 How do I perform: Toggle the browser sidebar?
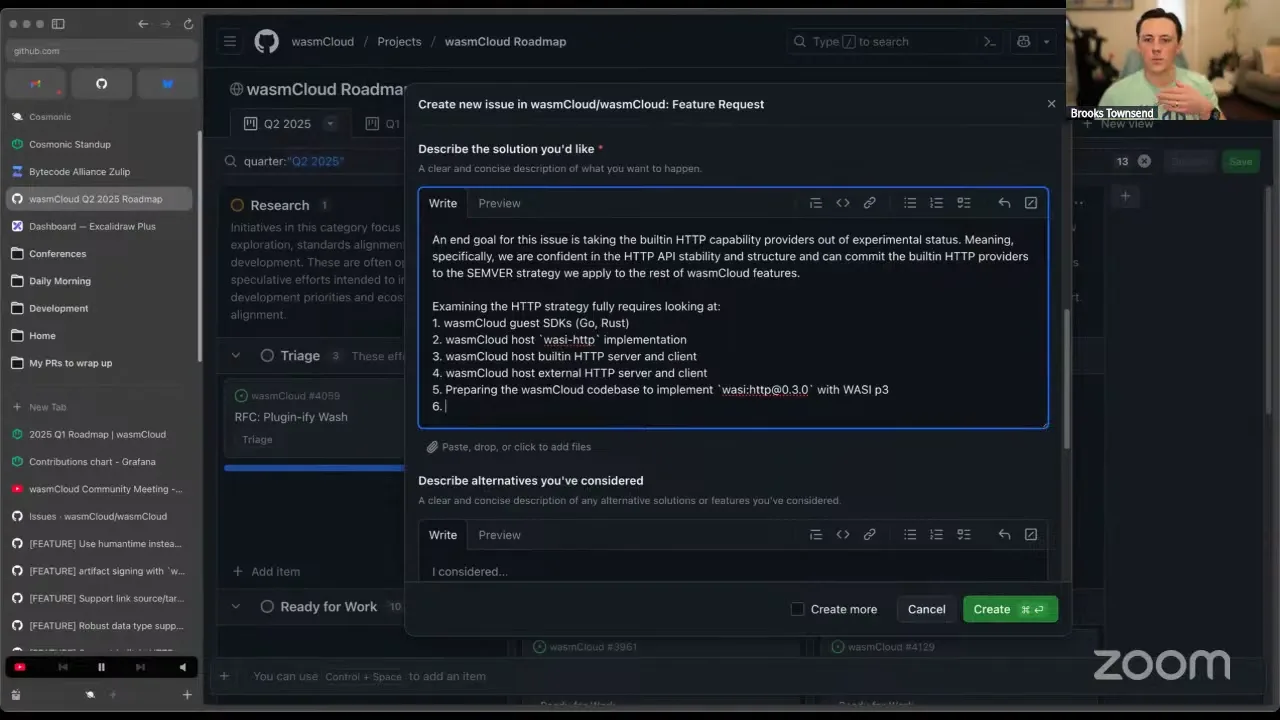point(58,24)
